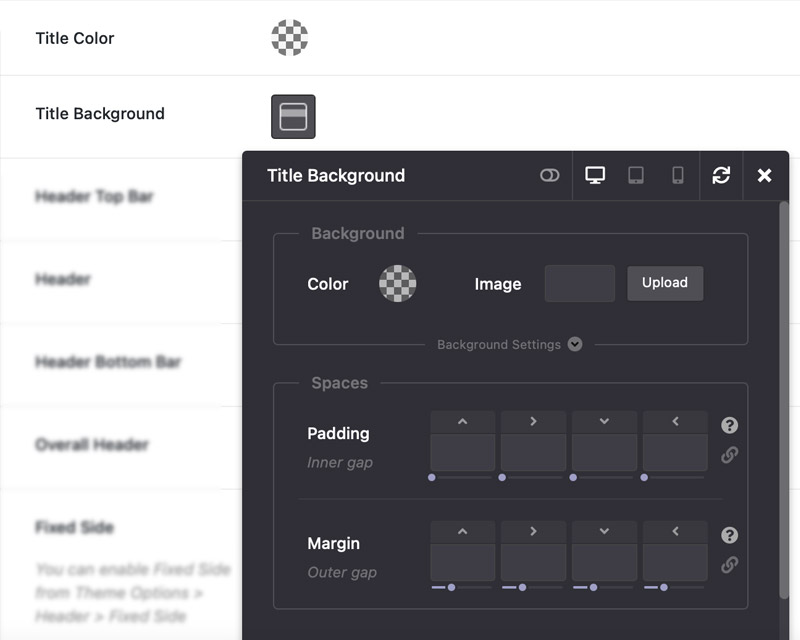This screenshot has width=800, height=640.
Task: Open the Margin help question icon
Action: (x=730, y=535)
